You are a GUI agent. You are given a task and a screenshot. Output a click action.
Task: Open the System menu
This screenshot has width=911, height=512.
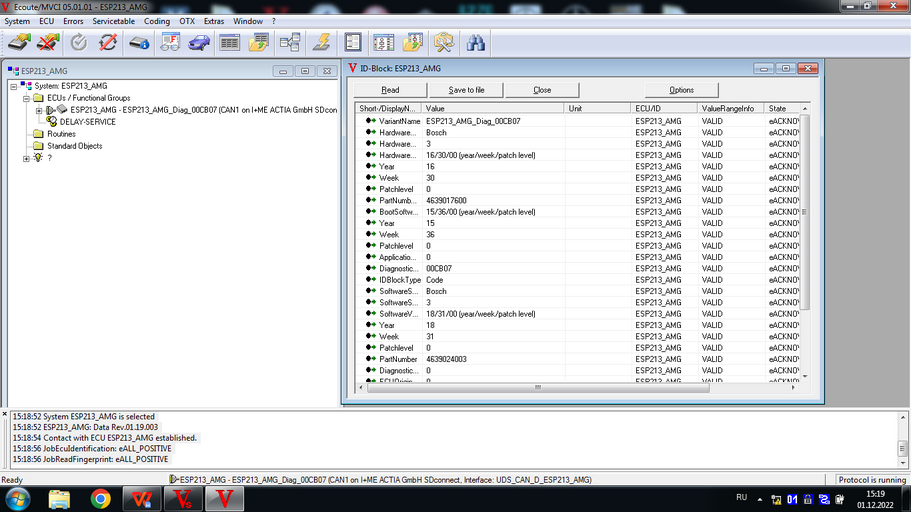point(17,21)
